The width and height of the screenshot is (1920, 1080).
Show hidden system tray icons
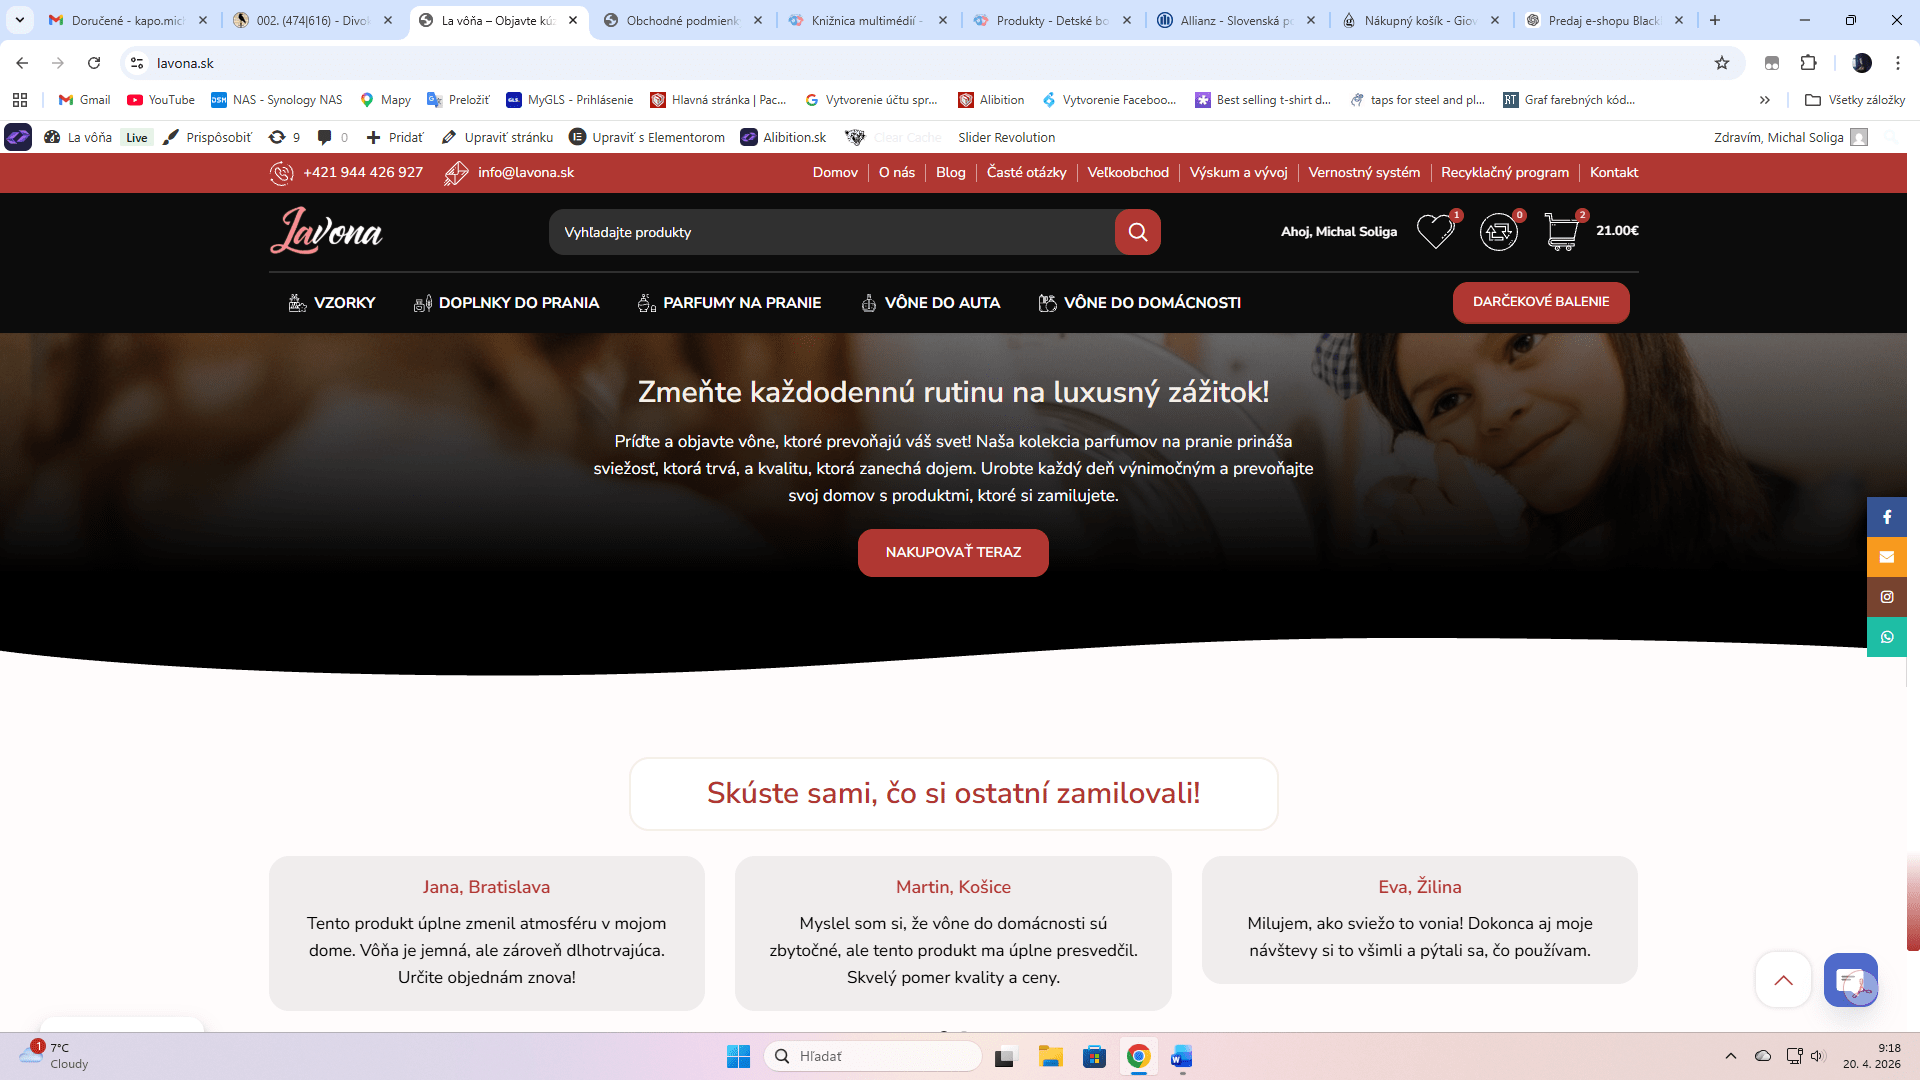tap(1730, 1056)
